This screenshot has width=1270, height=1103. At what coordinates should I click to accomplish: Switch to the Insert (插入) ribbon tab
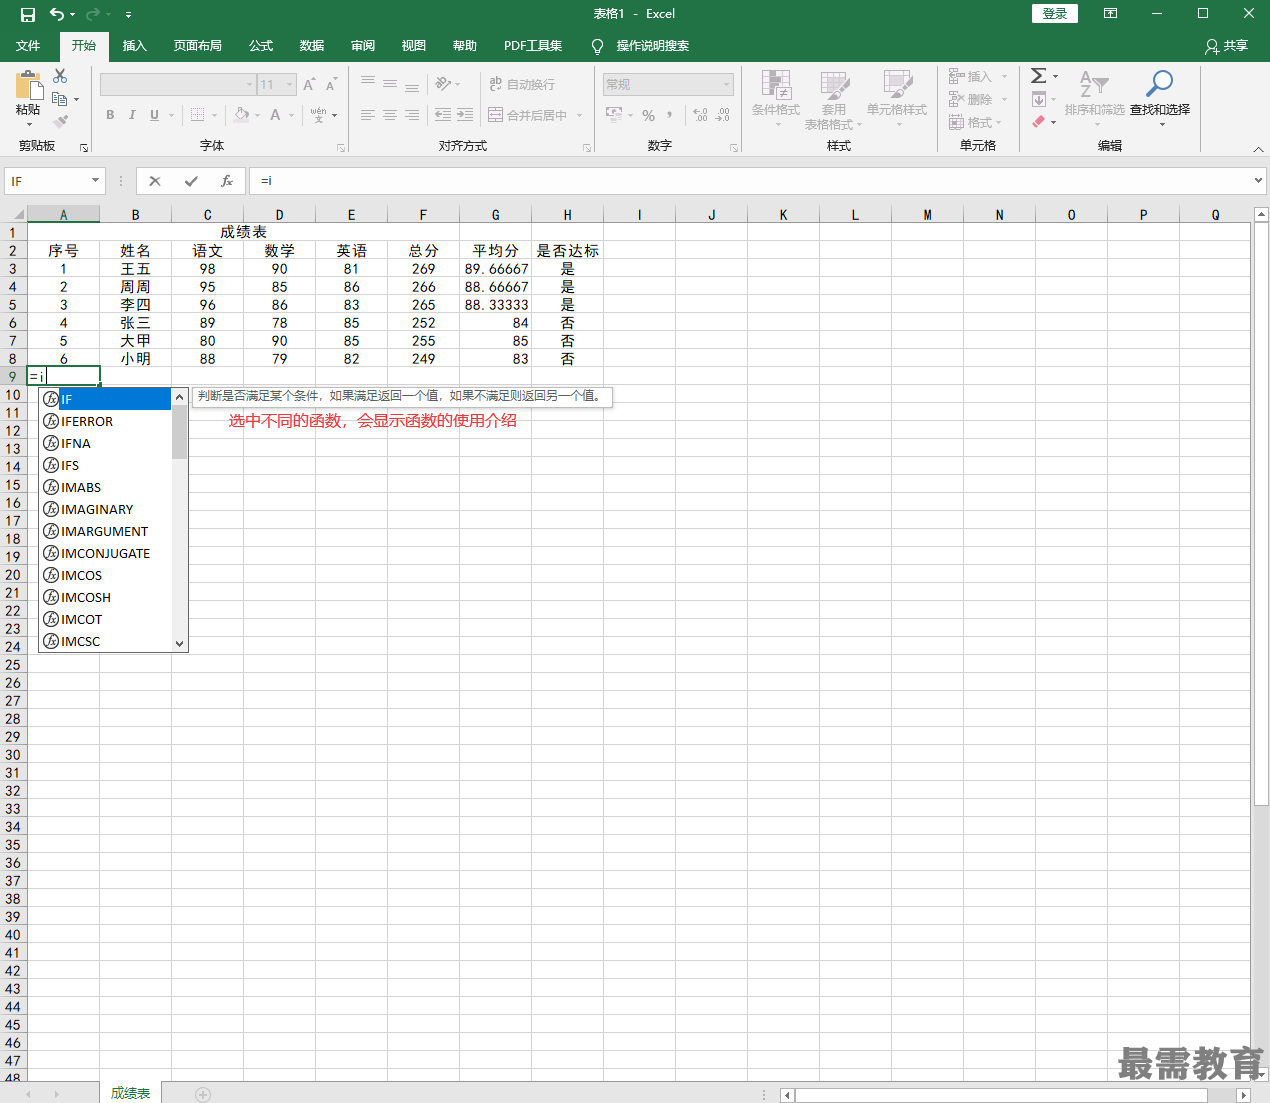(x=135, y=46)
